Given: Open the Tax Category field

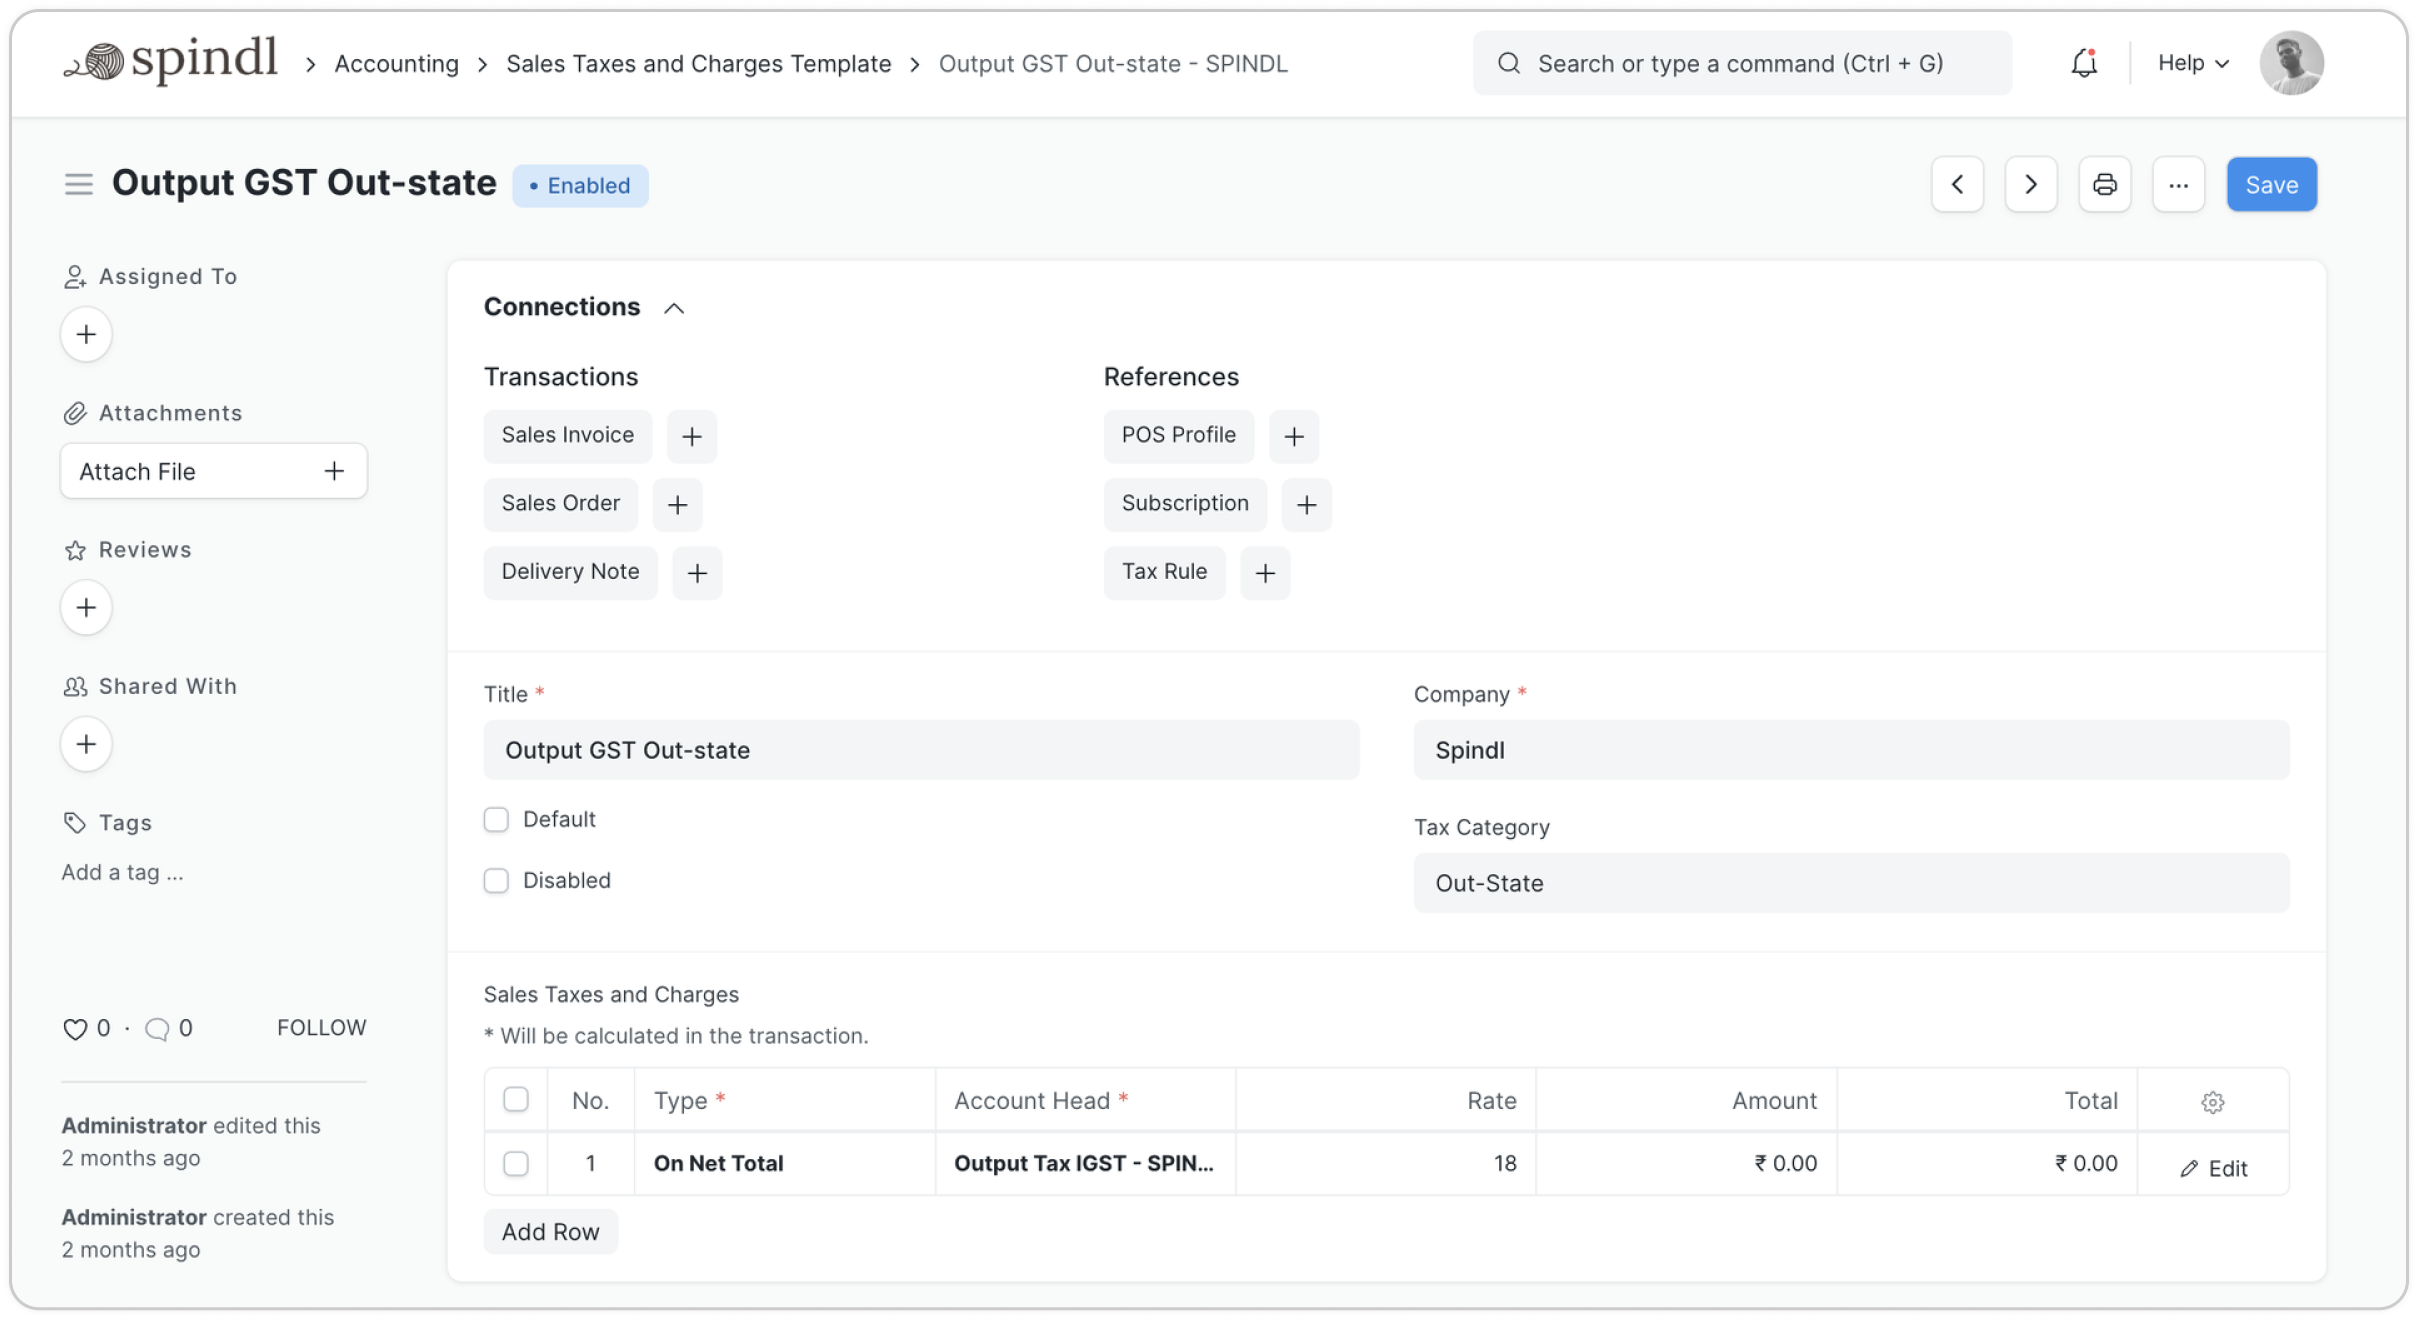Looking at the screenshot, I should (1851, 883).
